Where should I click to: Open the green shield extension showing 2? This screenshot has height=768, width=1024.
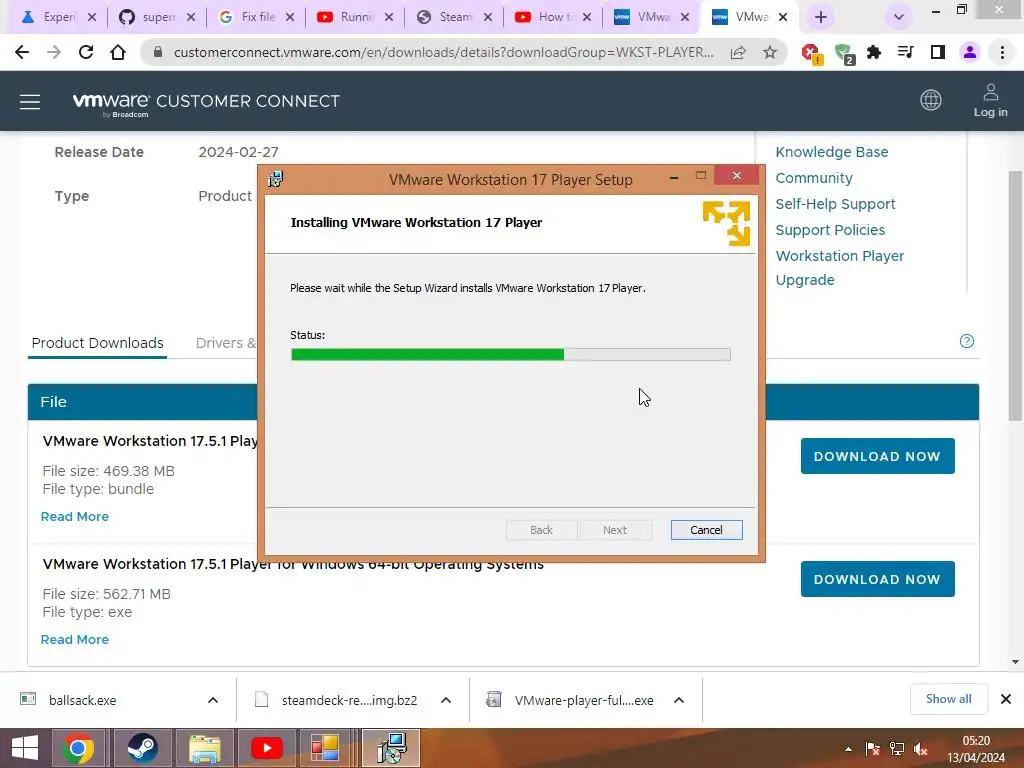click(x=844, y=54)
